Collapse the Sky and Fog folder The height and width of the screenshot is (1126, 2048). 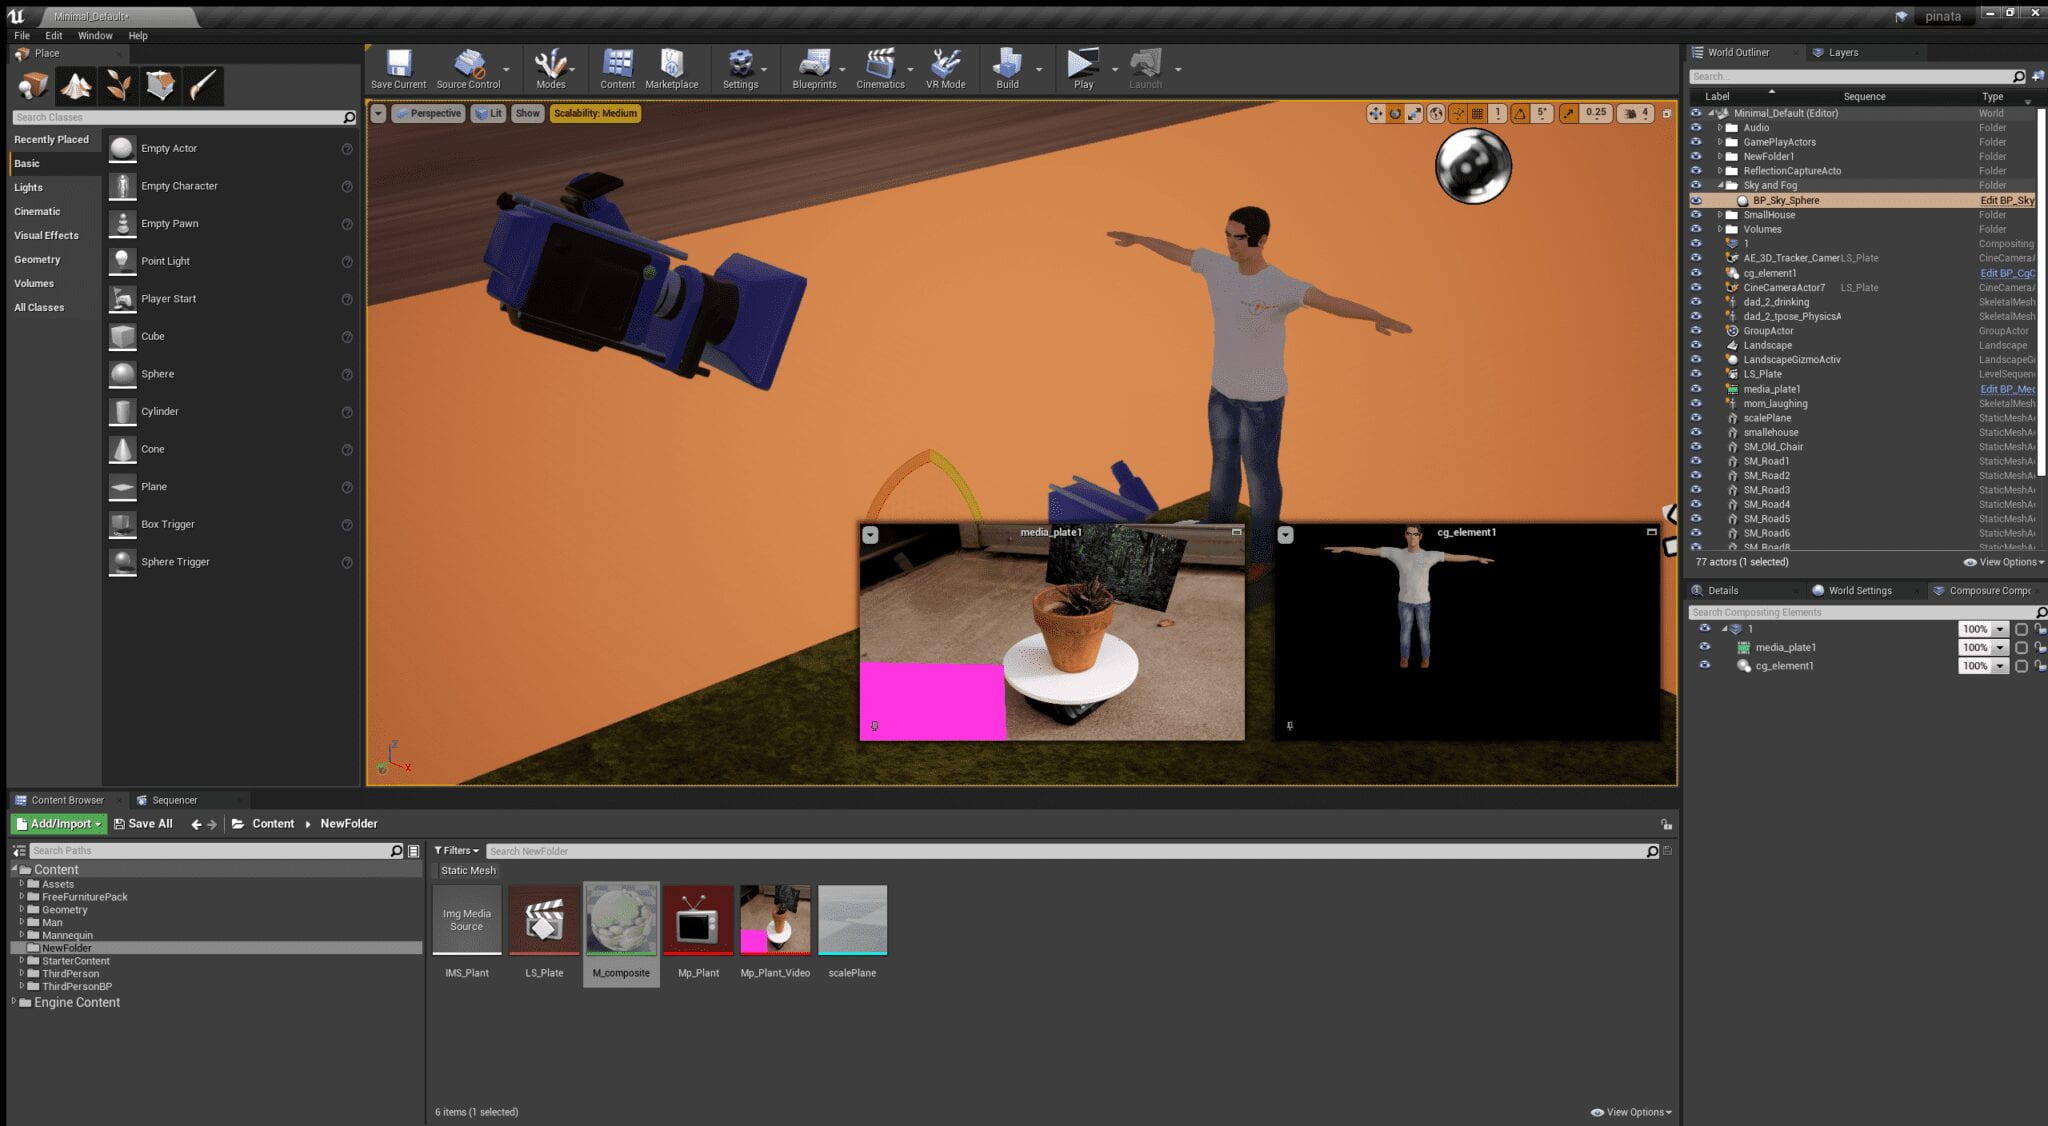(1721, 185)
